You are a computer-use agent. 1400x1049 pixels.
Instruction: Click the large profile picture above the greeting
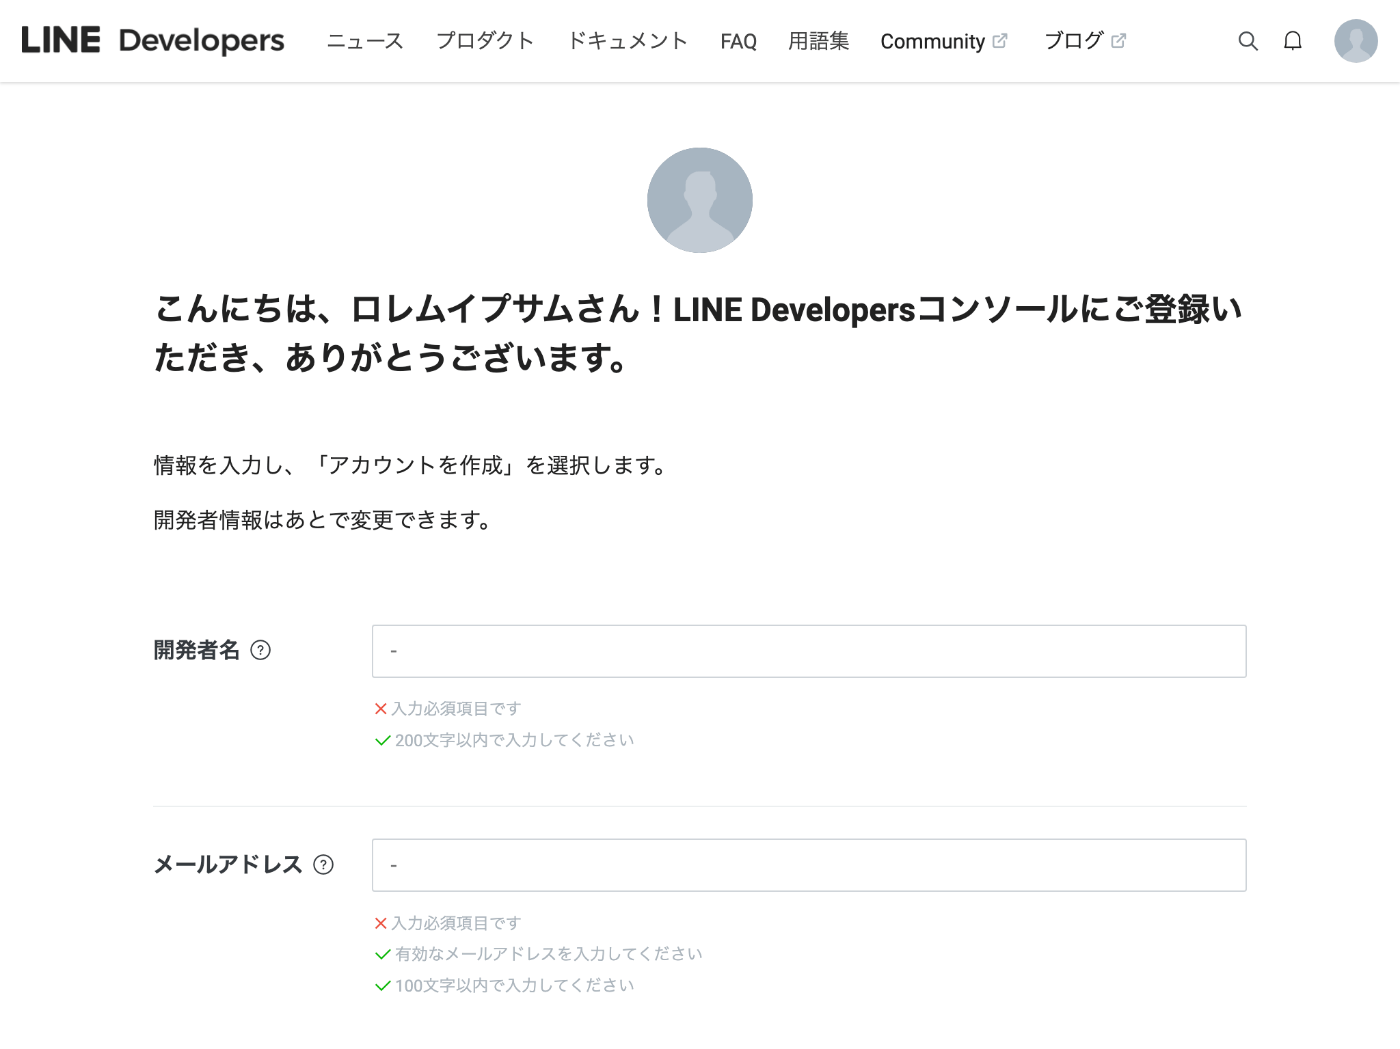coord(700,200)
